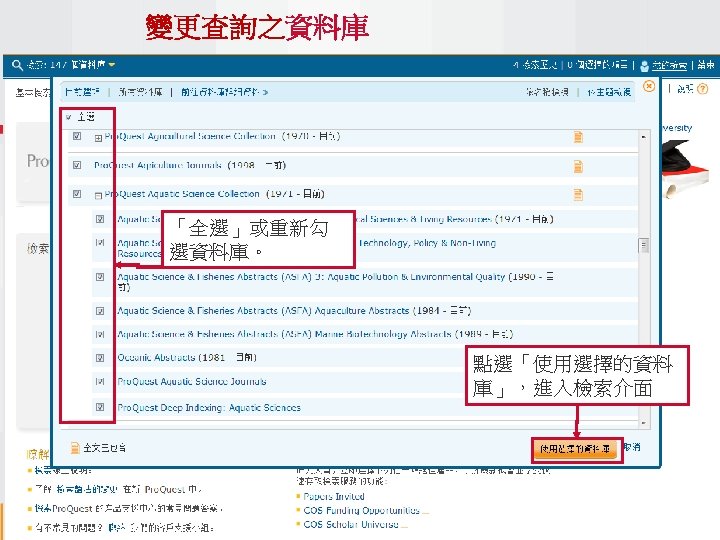Open ProQuest Aquatic Science Journals link
Screen dimensions: 720x540
(x=191, y=382)
